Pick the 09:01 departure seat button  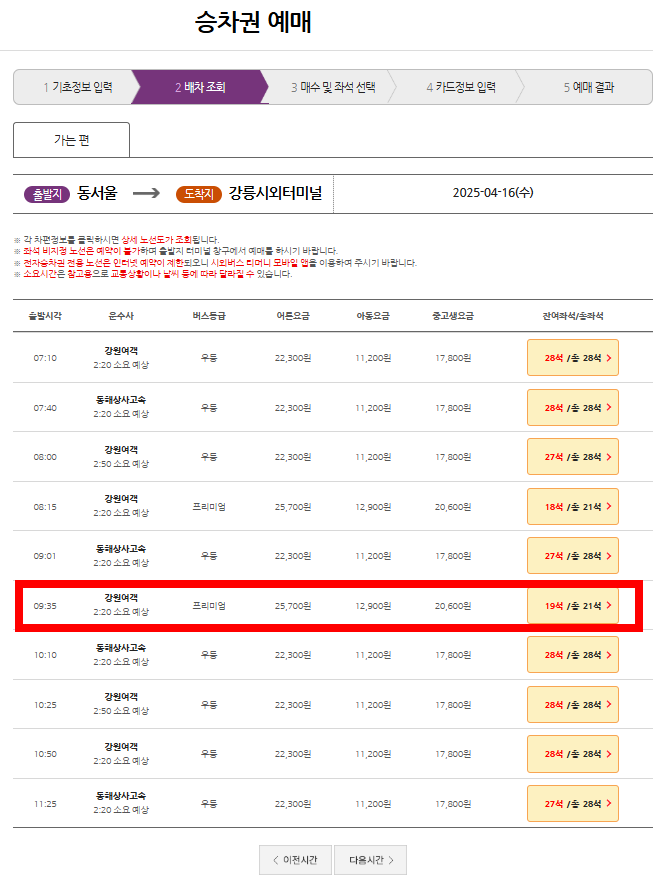click(573, 556)
